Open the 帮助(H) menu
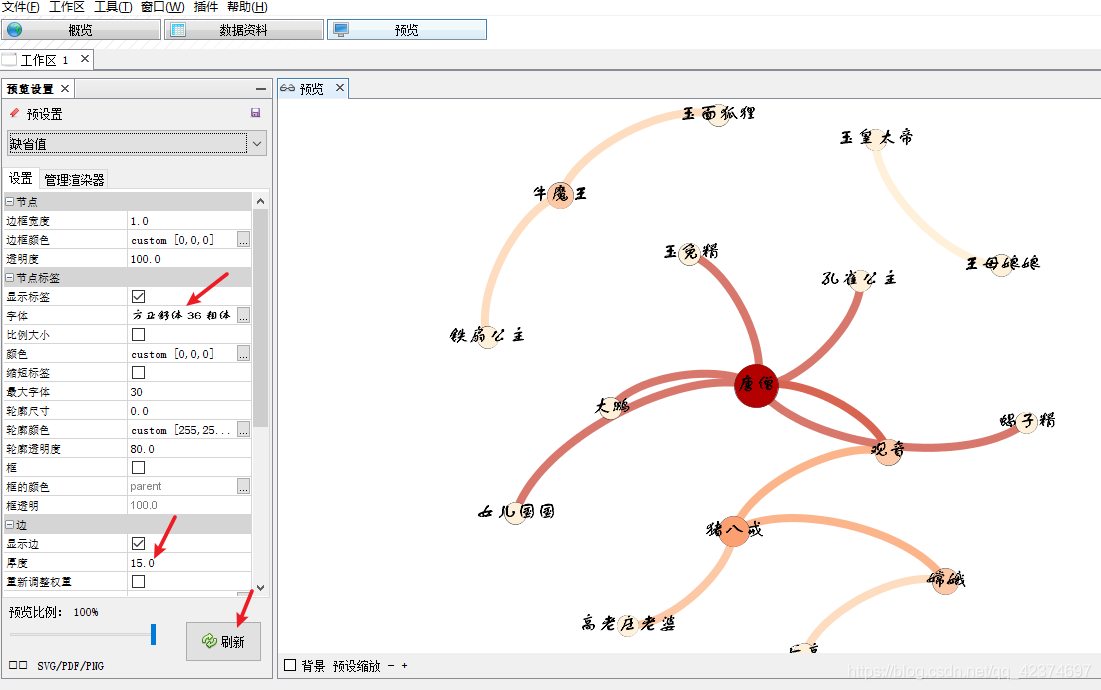Image resolution: width=1101 pixels, height=690 pixels. [x=247, y=7]
